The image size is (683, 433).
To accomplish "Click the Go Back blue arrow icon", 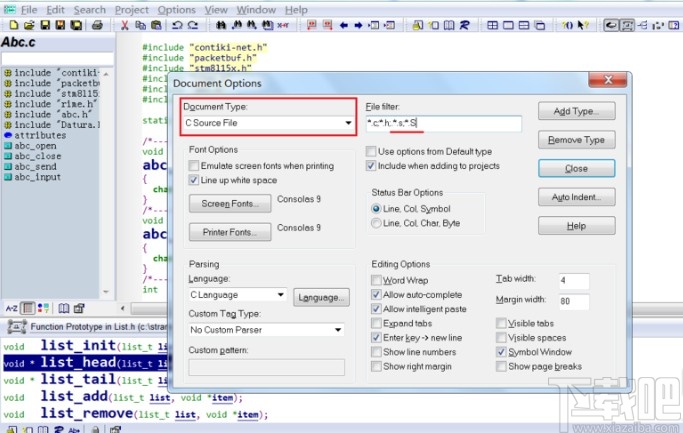I will 344,25.
